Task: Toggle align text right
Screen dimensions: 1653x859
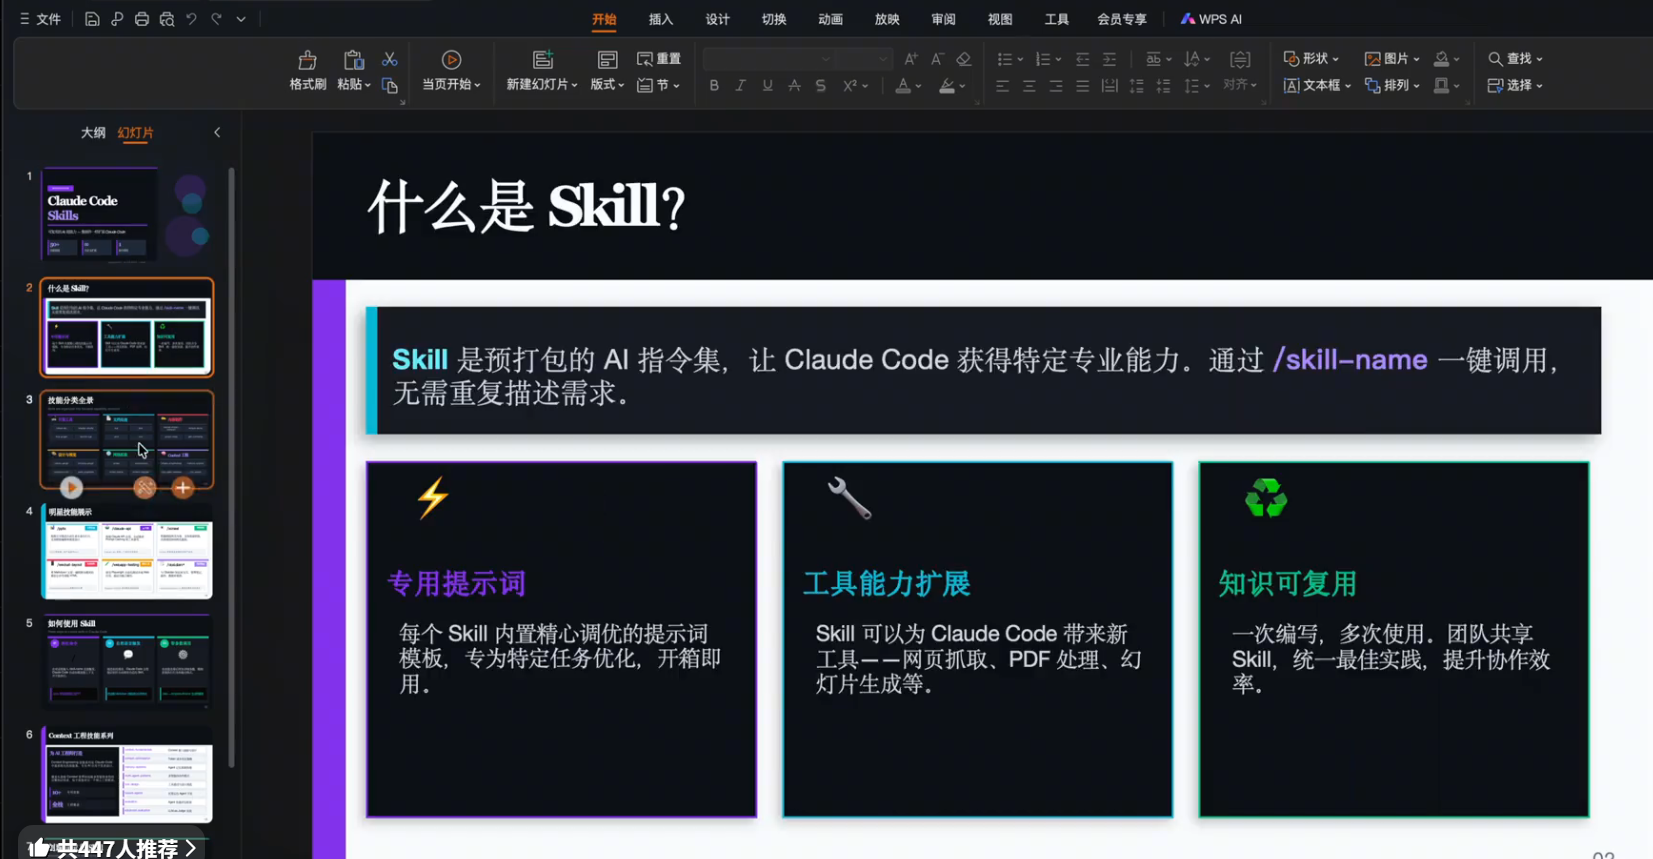Action: [x=1056, y=86]
